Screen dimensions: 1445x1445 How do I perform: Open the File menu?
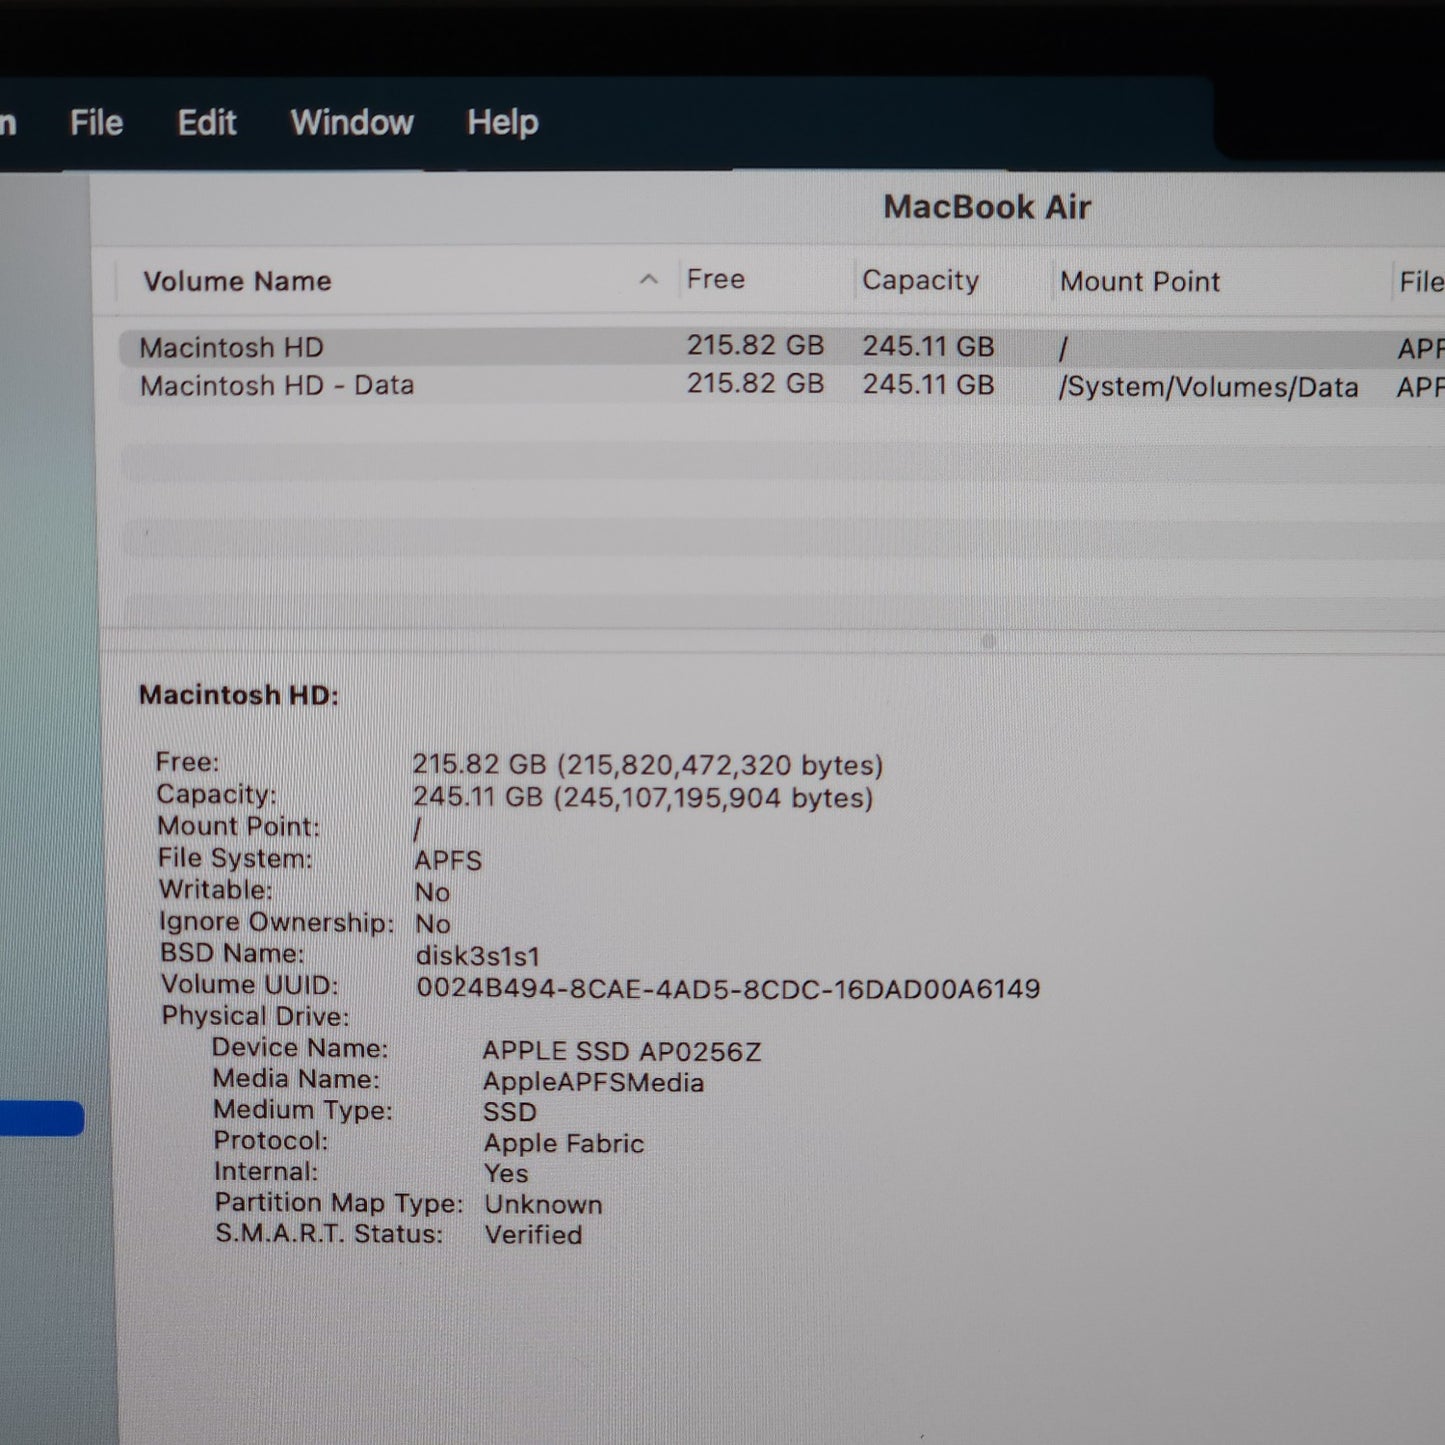pos(95,121)
